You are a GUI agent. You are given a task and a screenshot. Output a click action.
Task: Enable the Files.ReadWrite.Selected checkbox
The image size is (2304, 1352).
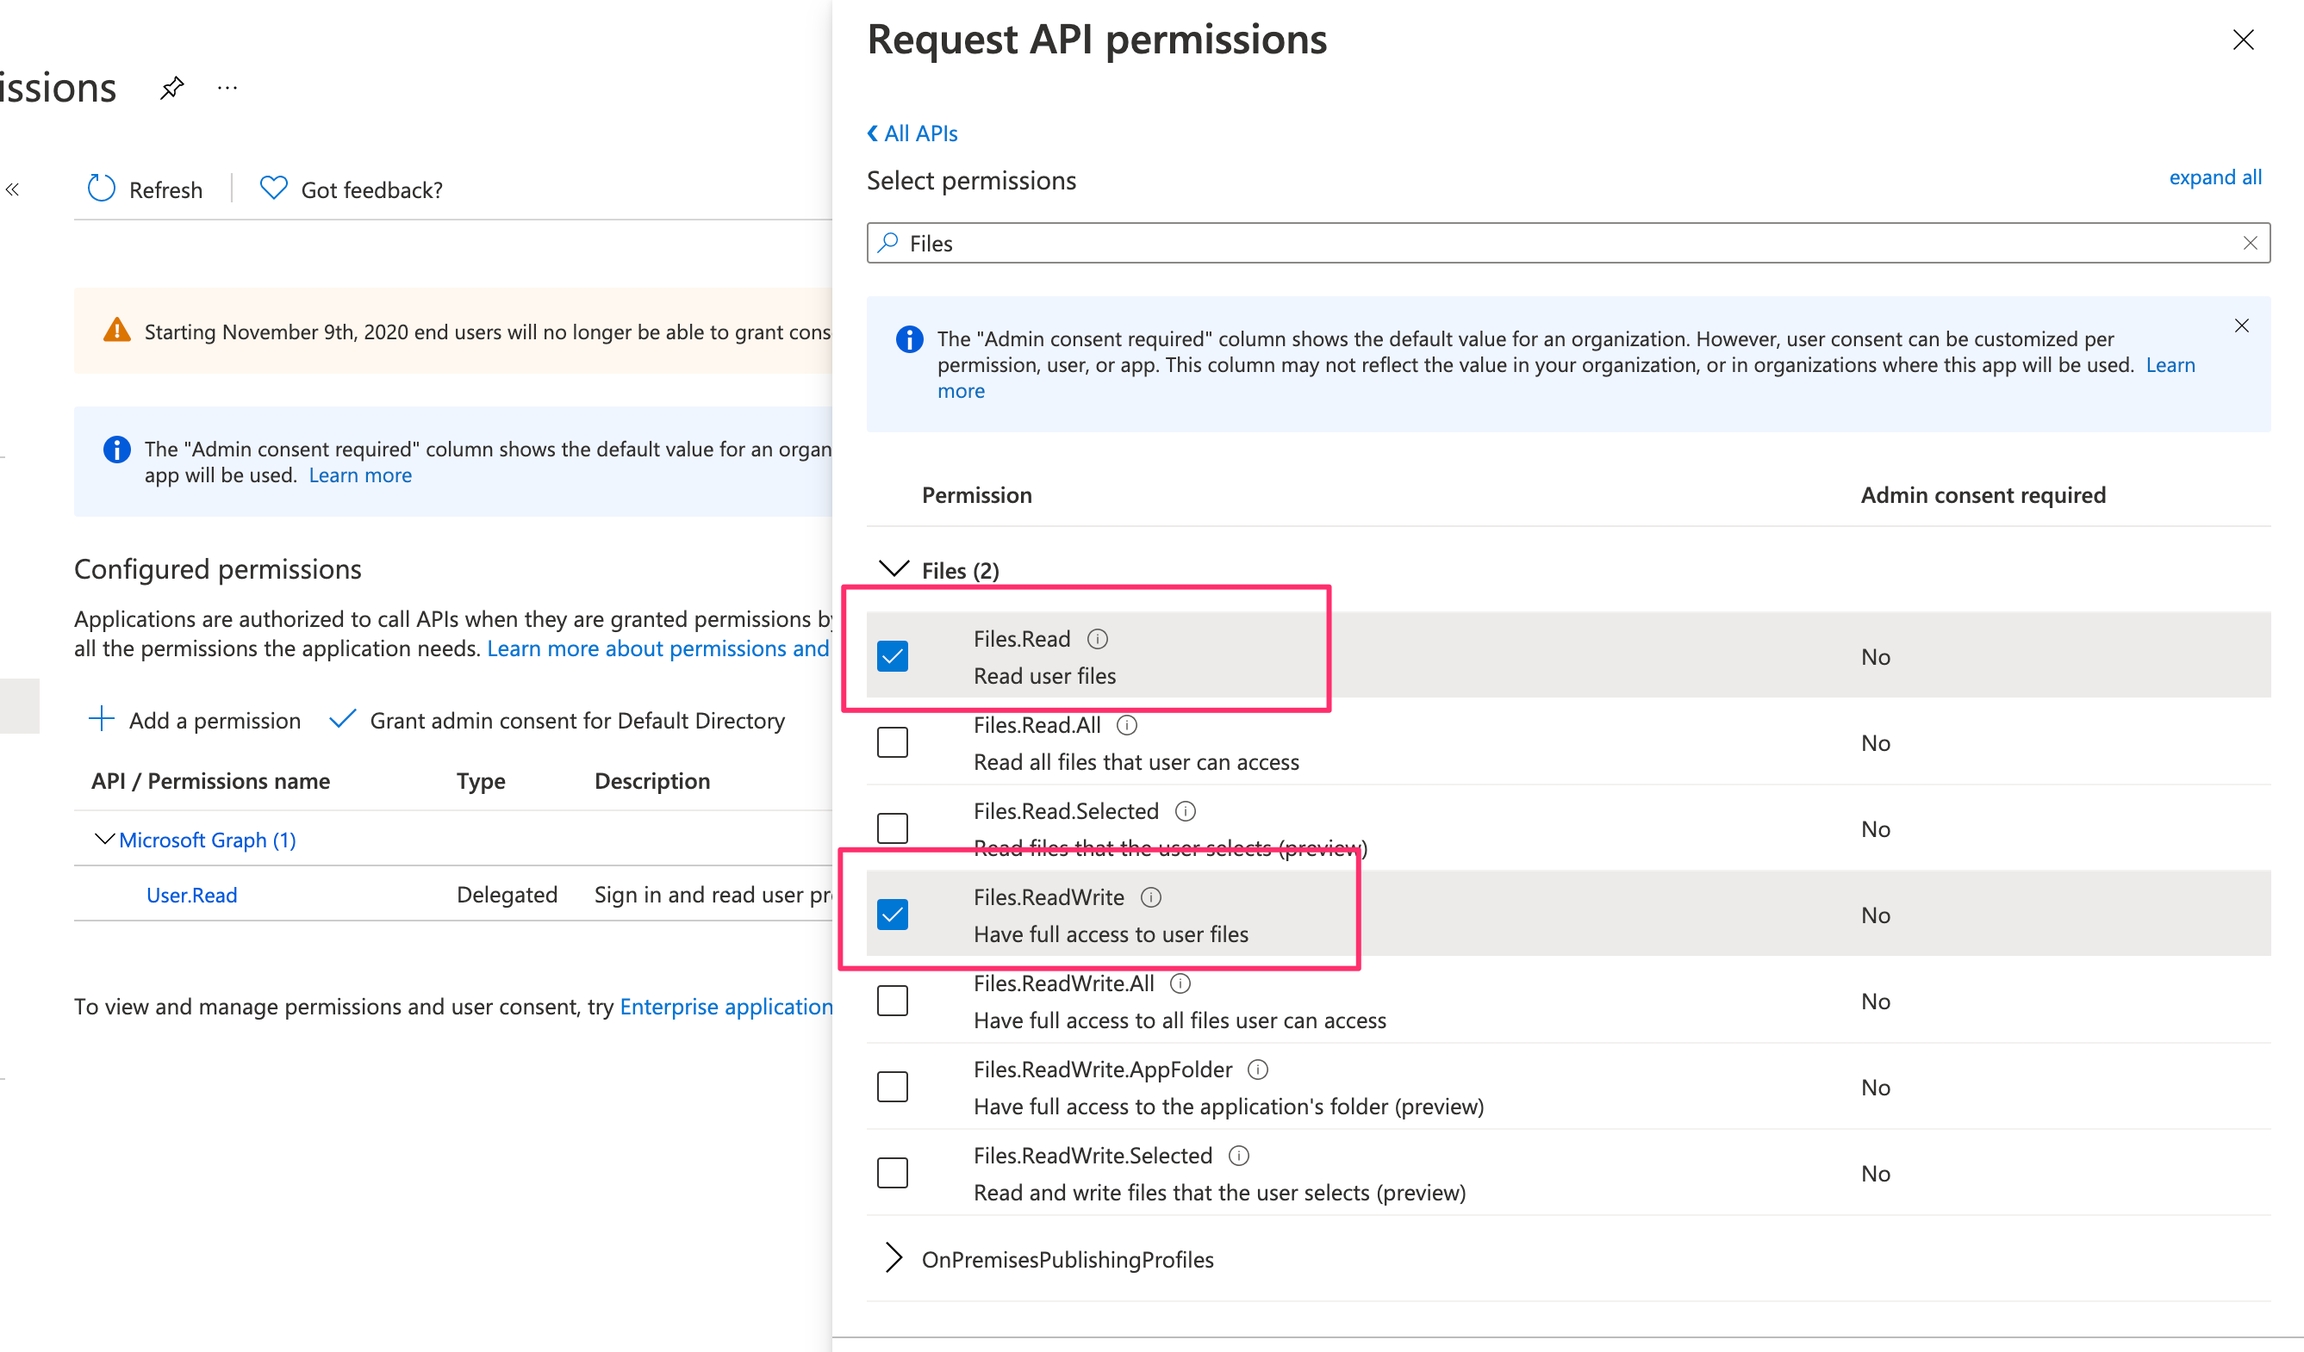pyautogui.click(x=892, y=1172)
